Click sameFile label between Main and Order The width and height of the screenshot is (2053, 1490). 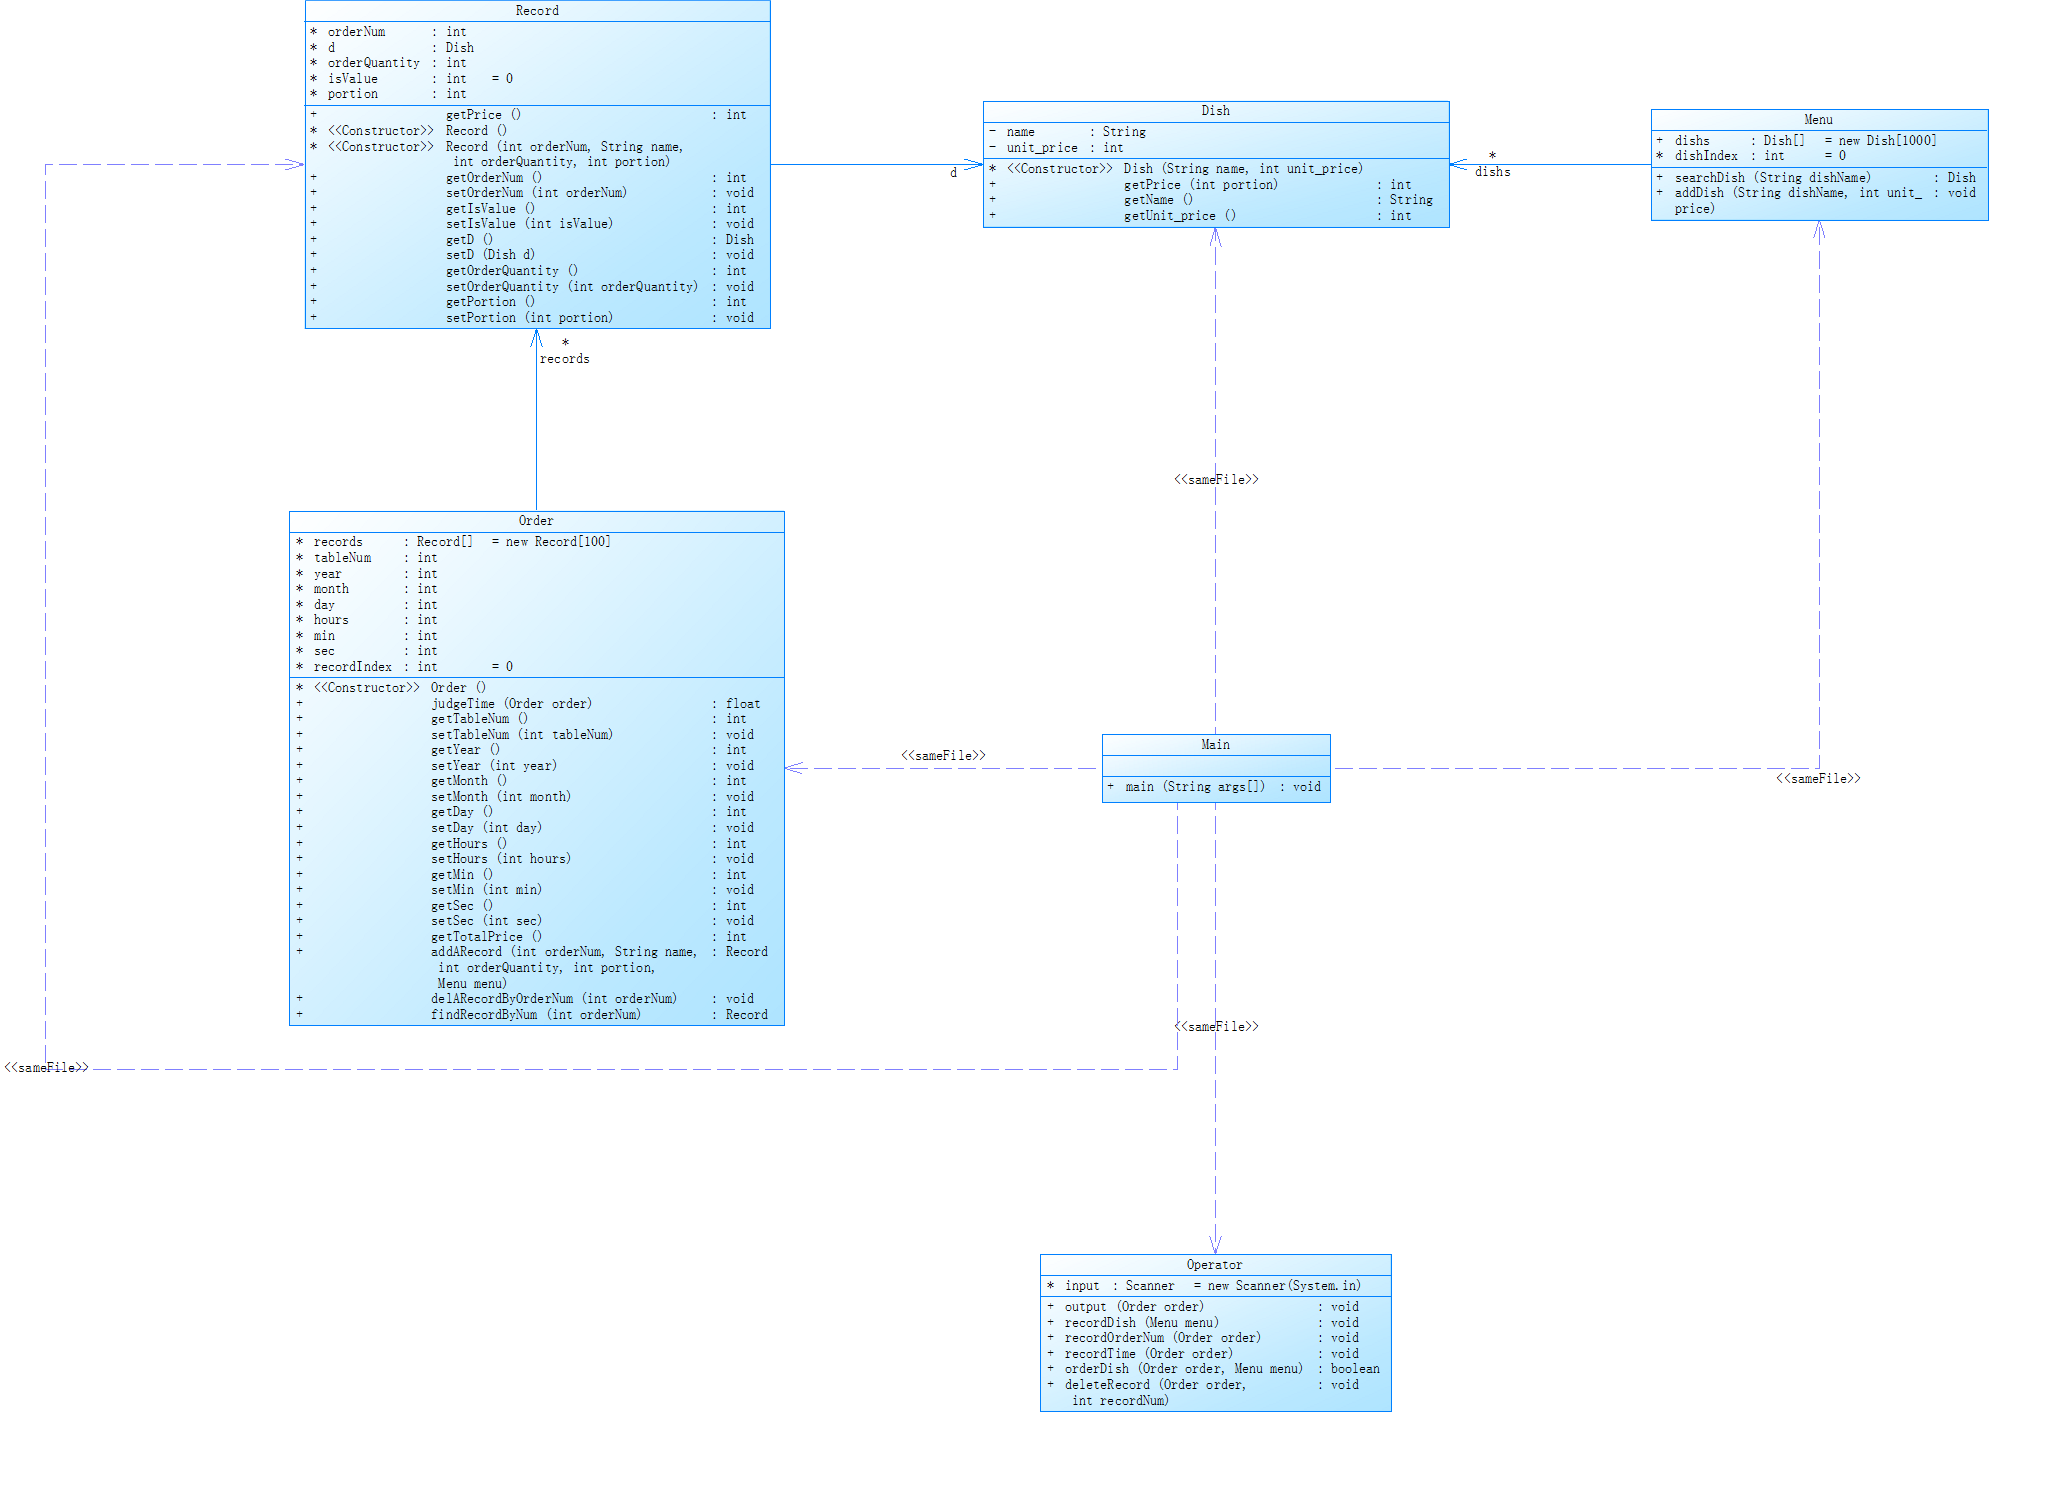tap(943, 756)
